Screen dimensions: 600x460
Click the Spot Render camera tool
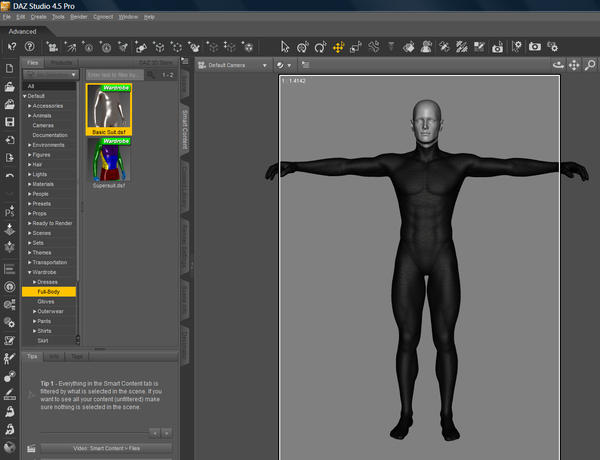(x=497, y=47)
